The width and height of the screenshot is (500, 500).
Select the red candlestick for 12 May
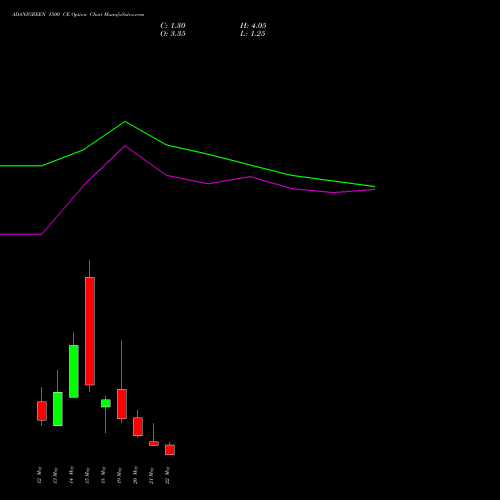42,411
